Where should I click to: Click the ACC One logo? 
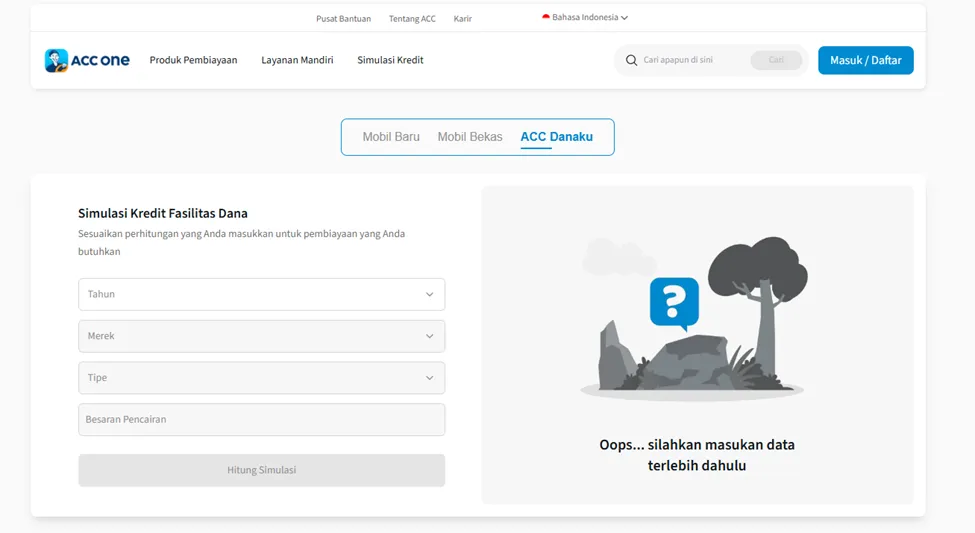[x=87, y=60]
